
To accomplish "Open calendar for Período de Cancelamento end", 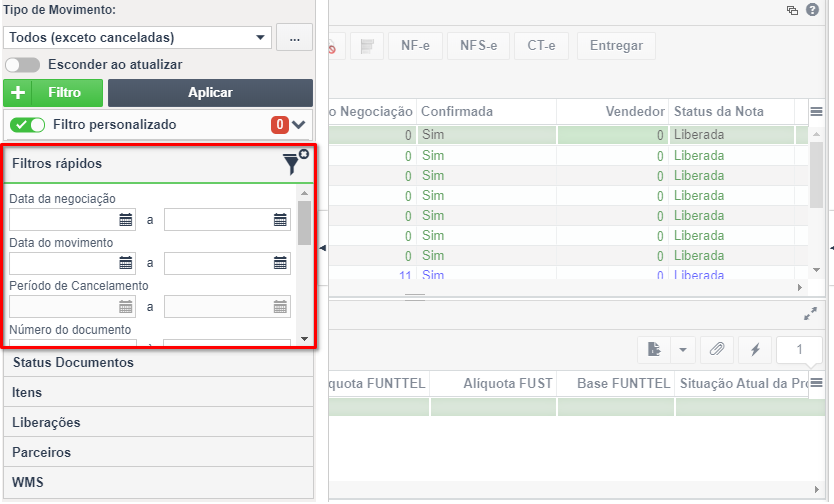I will click(280, 307).
